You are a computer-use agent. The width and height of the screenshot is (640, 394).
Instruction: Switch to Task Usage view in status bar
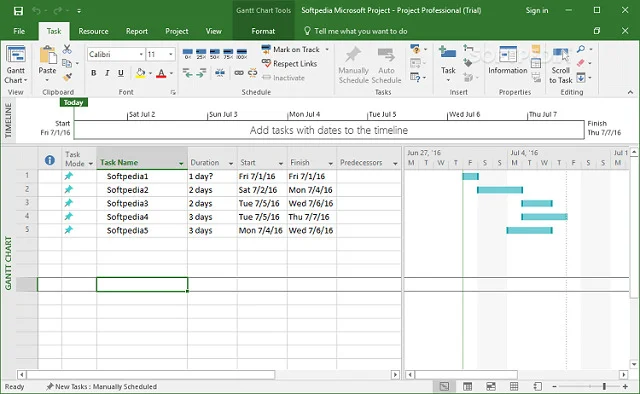pyautogui.click(x=468, y=386)
